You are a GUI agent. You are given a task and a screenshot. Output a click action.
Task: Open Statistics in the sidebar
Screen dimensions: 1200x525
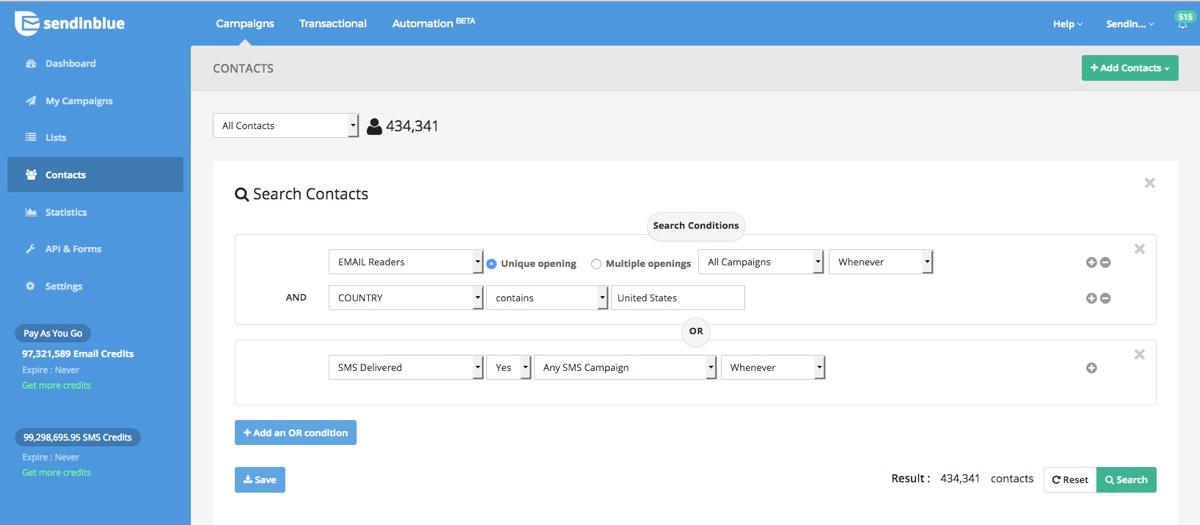coord(65,212)
